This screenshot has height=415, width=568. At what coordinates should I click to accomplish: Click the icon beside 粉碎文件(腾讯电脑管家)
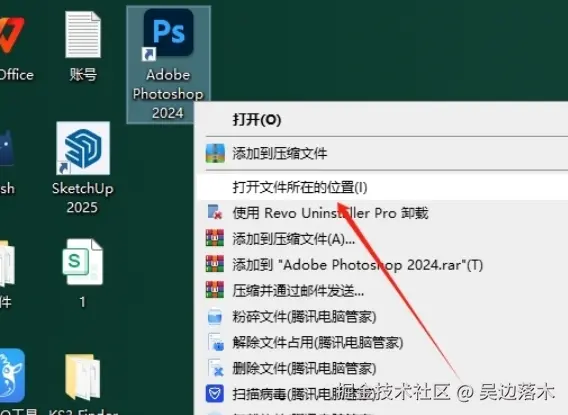[215, 317]
